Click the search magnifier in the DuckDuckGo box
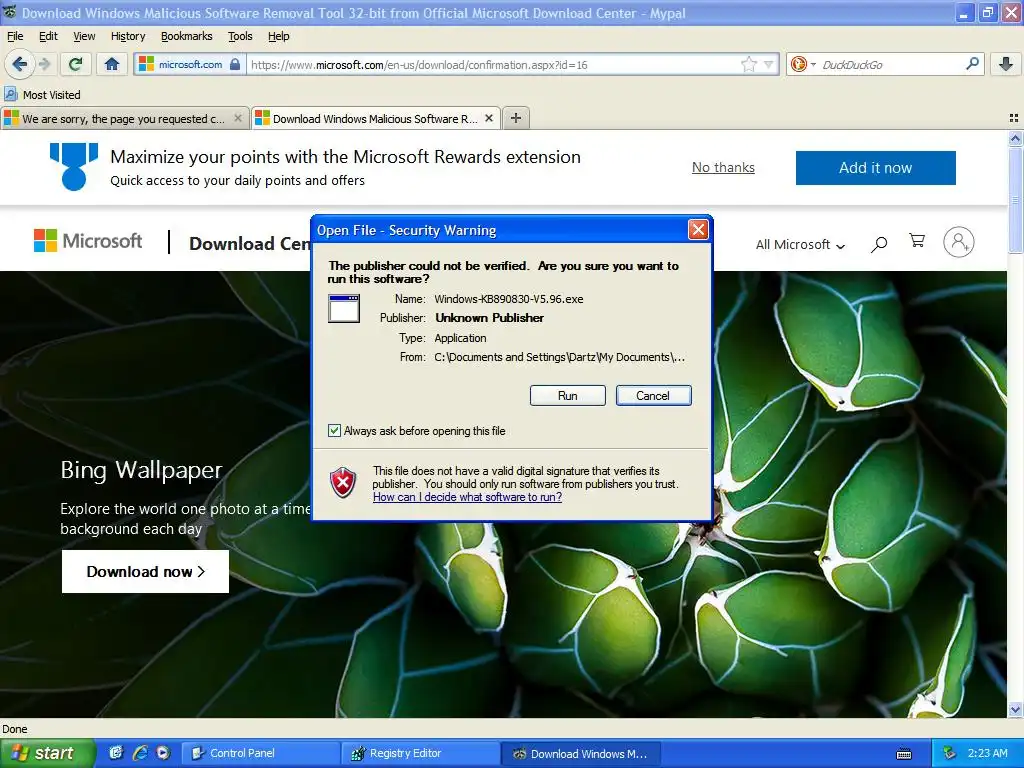The height and width of the screenshot is (768, 1024). tap(972, 63)
